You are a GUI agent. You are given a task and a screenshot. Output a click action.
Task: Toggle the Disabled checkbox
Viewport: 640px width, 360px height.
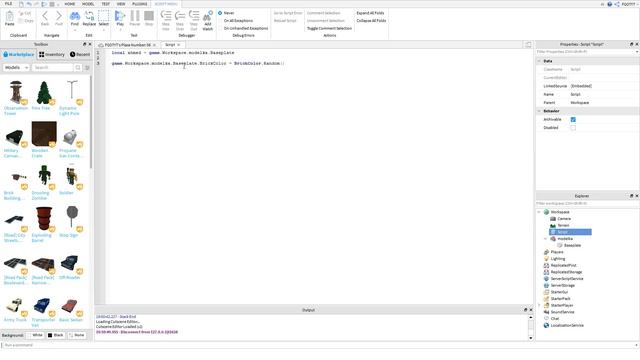click(x=573, y=128)
